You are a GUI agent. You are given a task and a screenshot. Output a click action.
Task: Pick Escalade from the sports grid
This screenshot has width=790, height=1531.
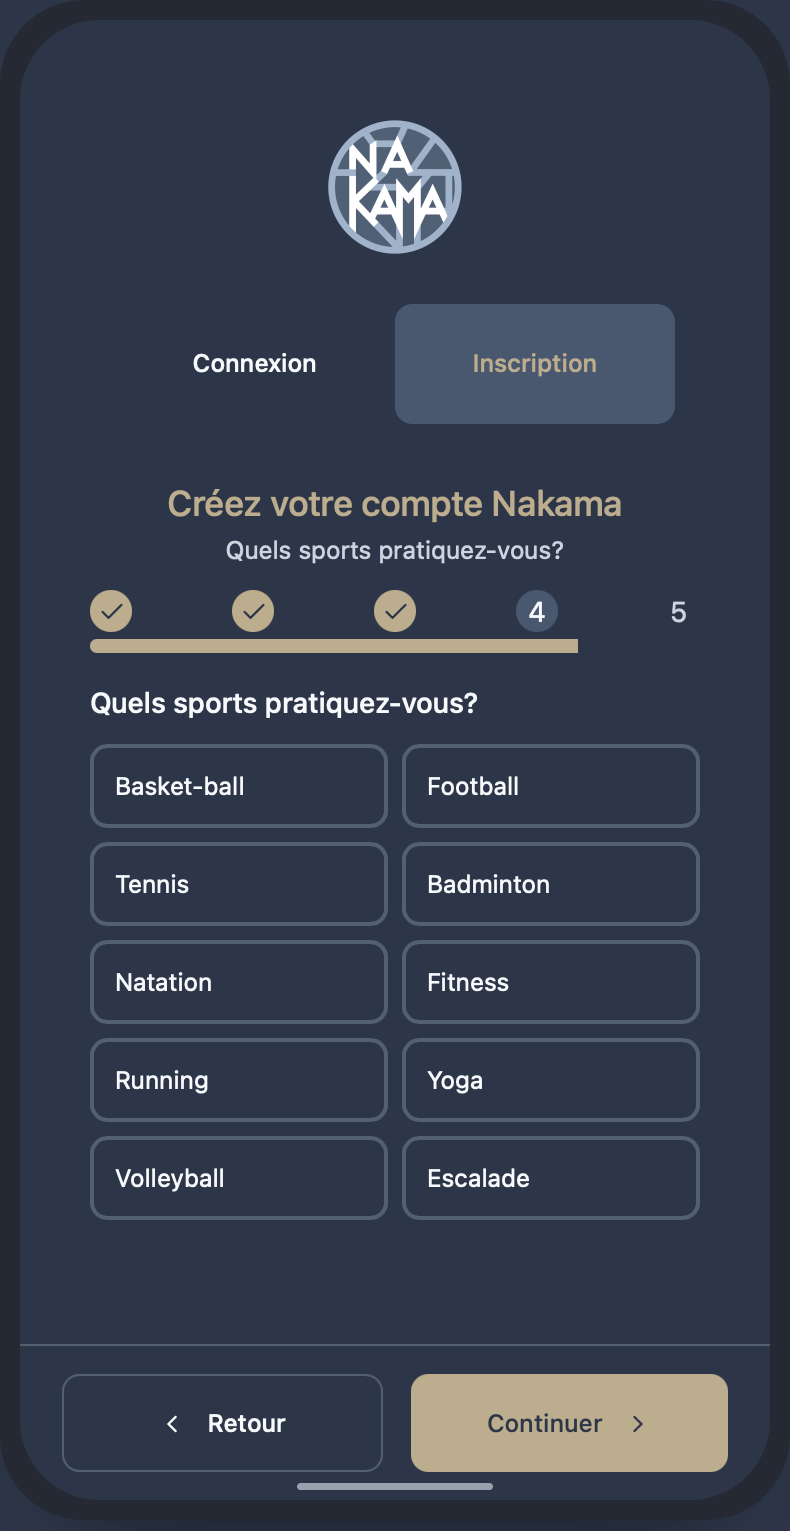point(550,1178)
